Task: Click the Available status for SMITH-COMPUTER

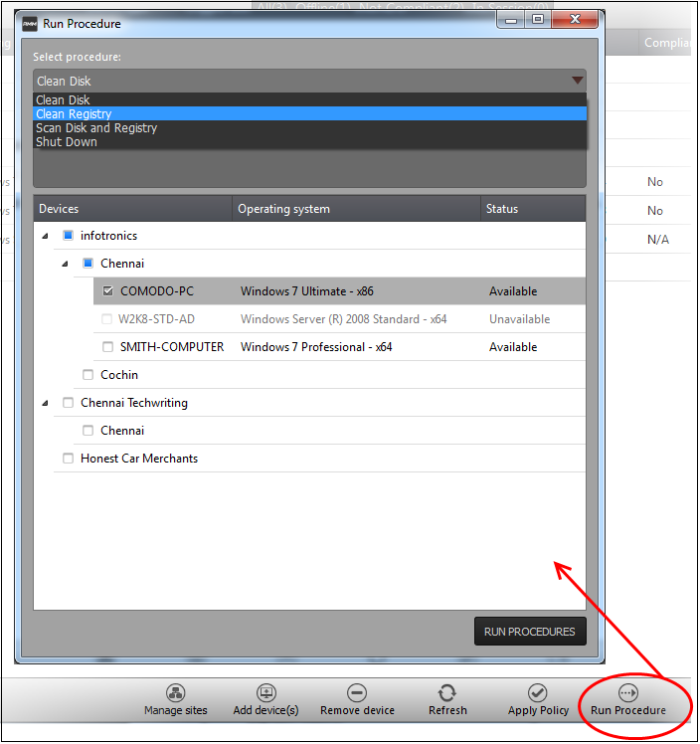Action: (x=513, y=347)
